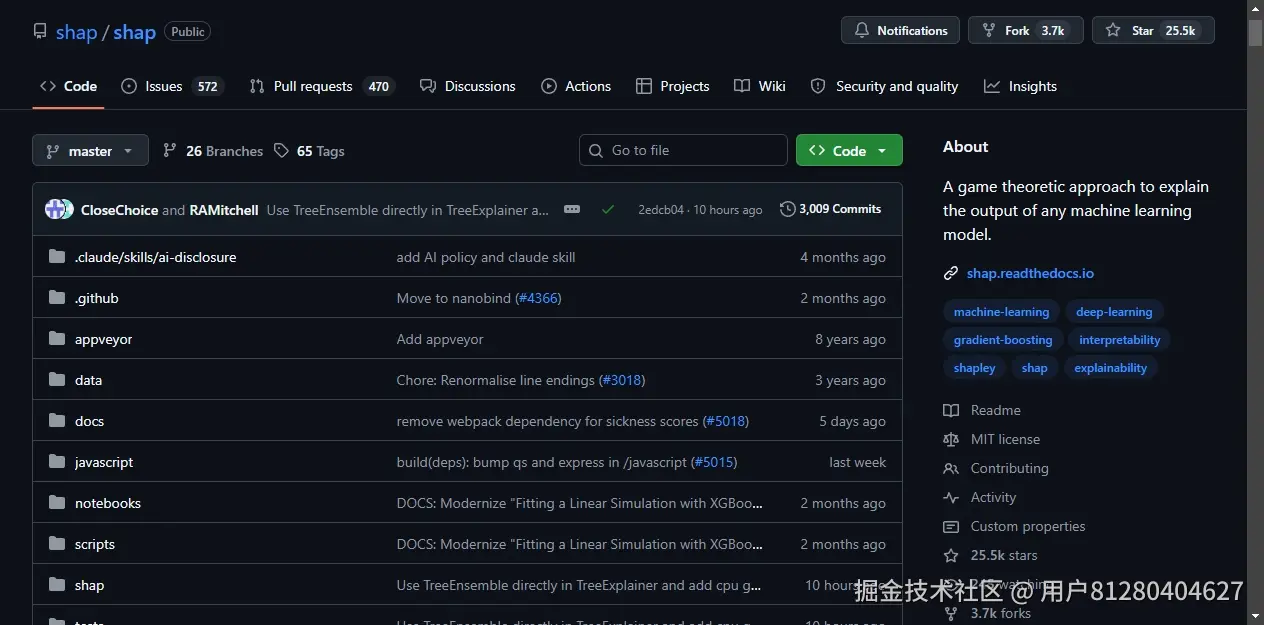Click 'Add appveyor' commit message
This screenshot has height=625, width=1264.
coord(440,339)
